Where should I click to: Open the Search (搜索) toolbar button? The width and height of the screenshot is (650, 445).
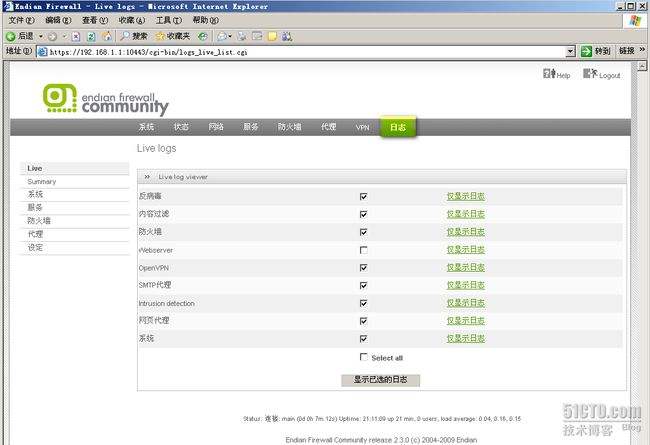point(134,36)
